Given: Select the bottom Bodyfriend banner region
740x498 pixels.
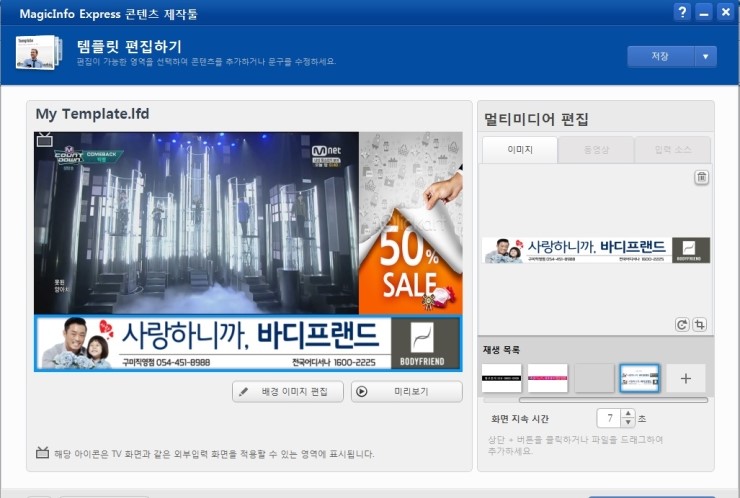Looking at the screenshot, I should pos(248,343).
